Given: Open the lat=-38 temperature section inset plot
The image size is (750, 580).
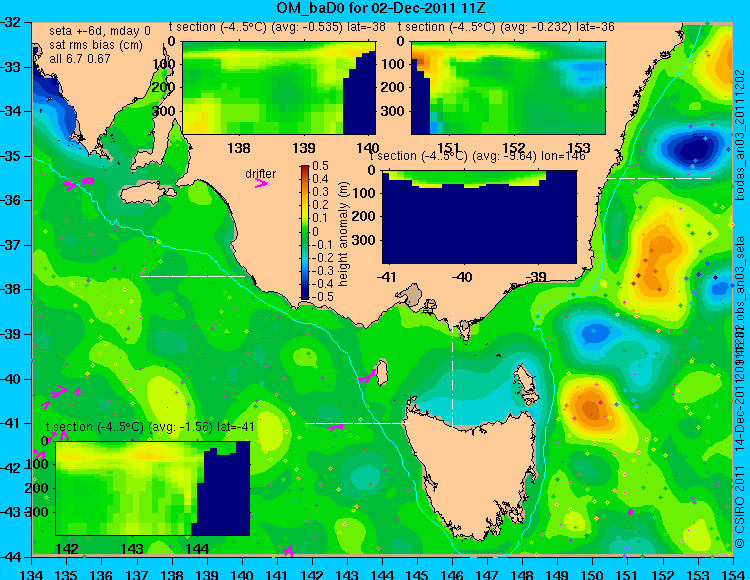Looking at the screenshot, I should pos(279,88).
